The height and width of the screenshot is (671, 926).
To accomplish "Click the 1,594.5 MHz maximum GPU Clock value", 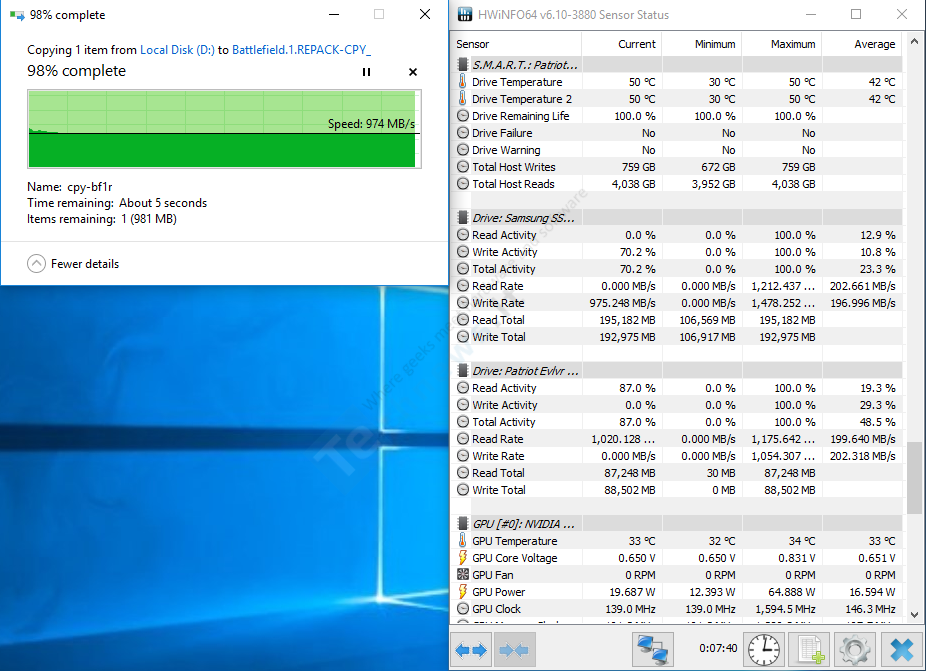I will (x=785, y=608).
